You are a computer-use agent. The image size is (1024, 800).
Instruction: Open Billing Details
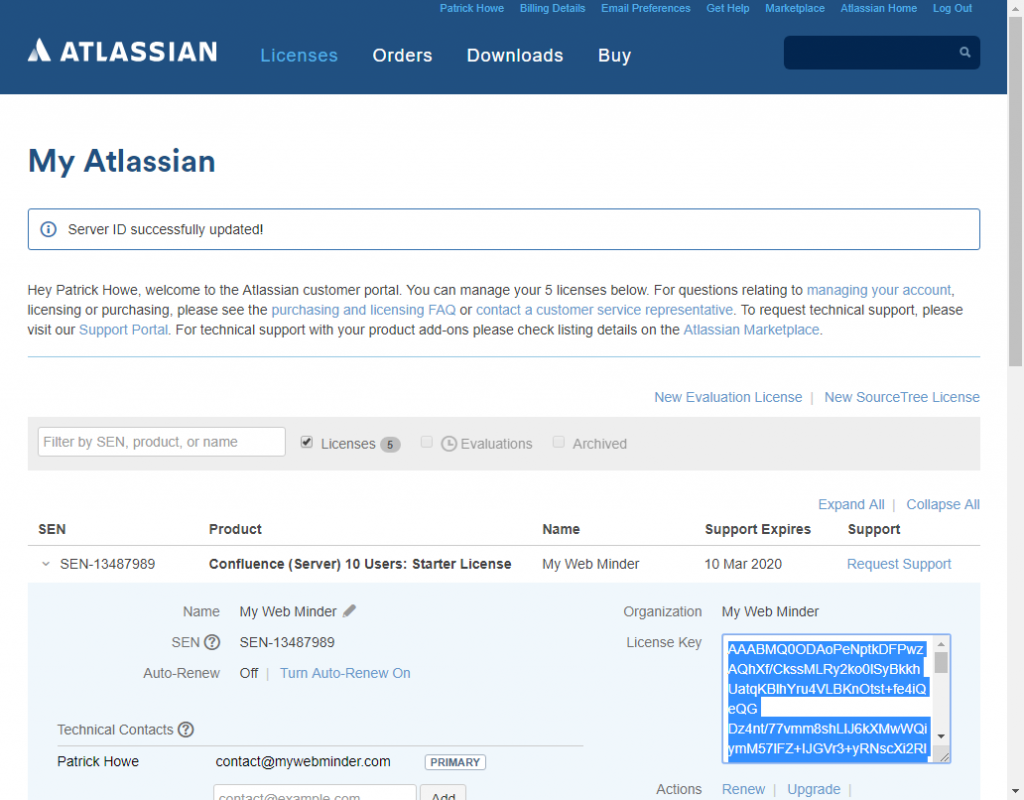(552, 8)
